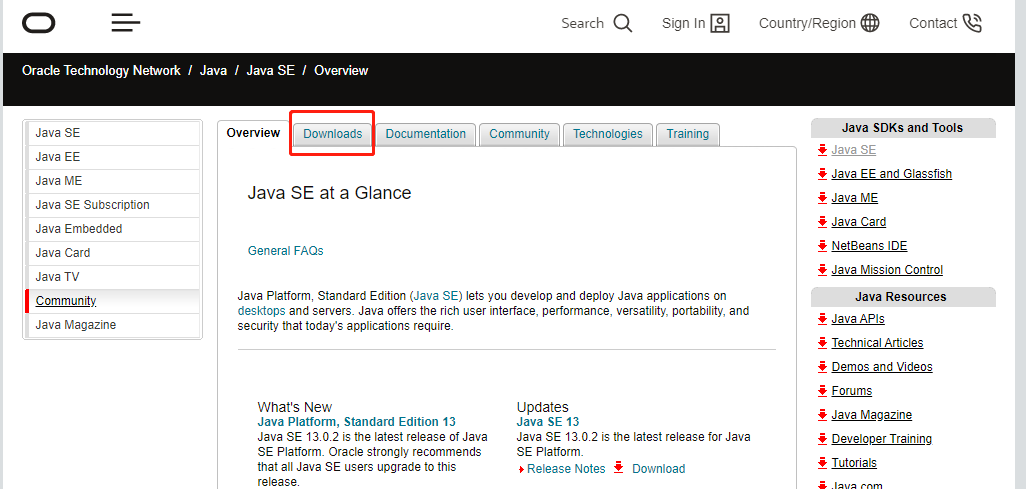Image resolution: width=1026 pixels, height=489 pixels.
Task: Click the Sign In text in header
Action: click(684, 24)
